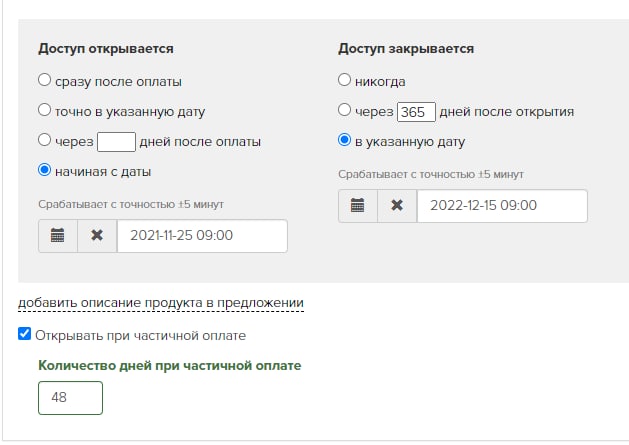The image size is (629, 445).
Task: Click 'Доступ открывается' heading text
Action: (106, 49)
